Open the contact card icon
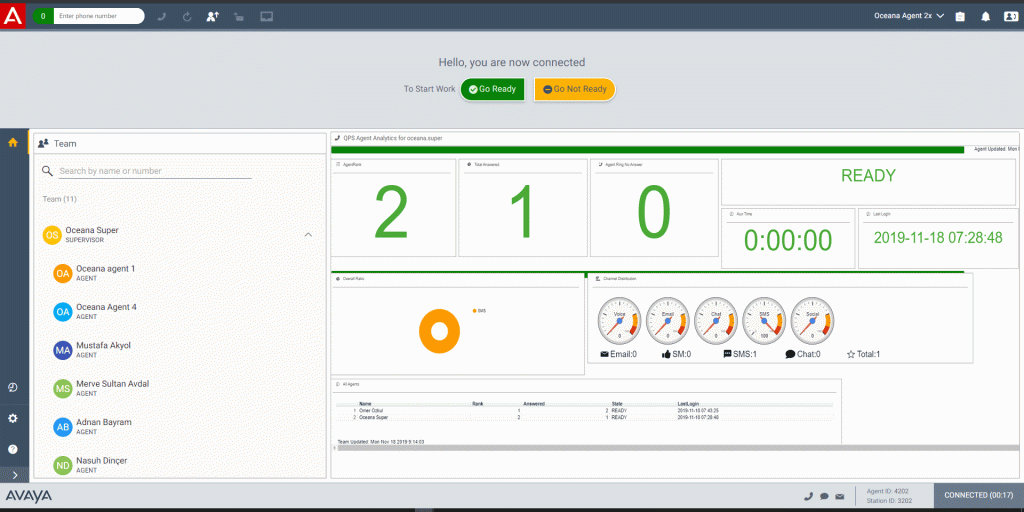The width and height of the screenshot is (1024, 512). point(1010,17)
